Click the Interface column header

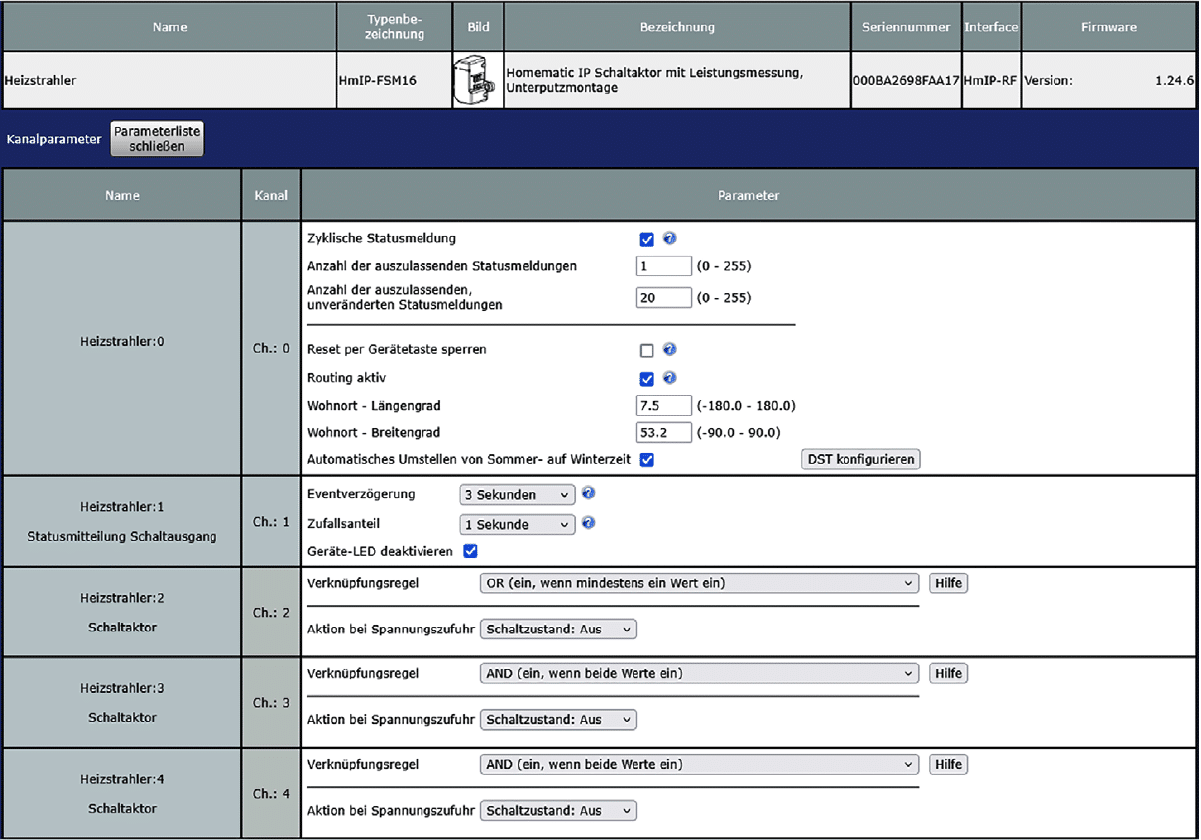pyautogui.click(x=991, y=27)
